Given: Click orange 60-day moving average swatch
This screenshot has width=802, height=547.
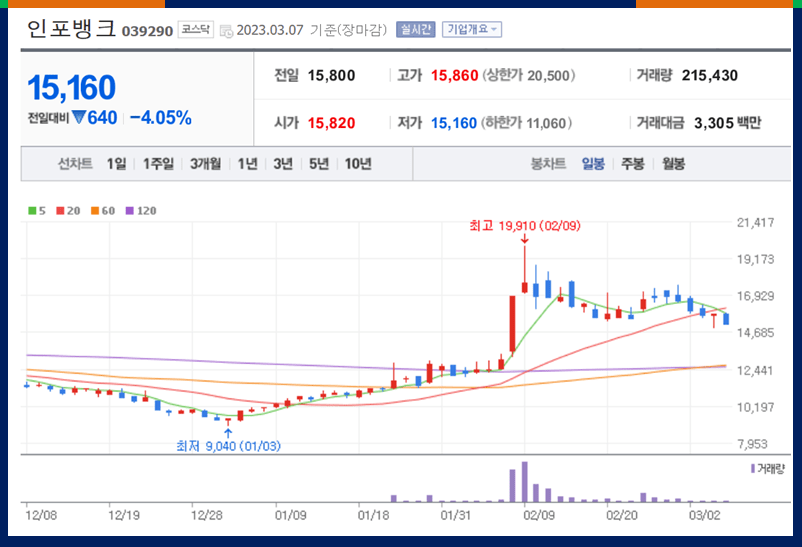Looking at the screenshot, I should point(95,211).
